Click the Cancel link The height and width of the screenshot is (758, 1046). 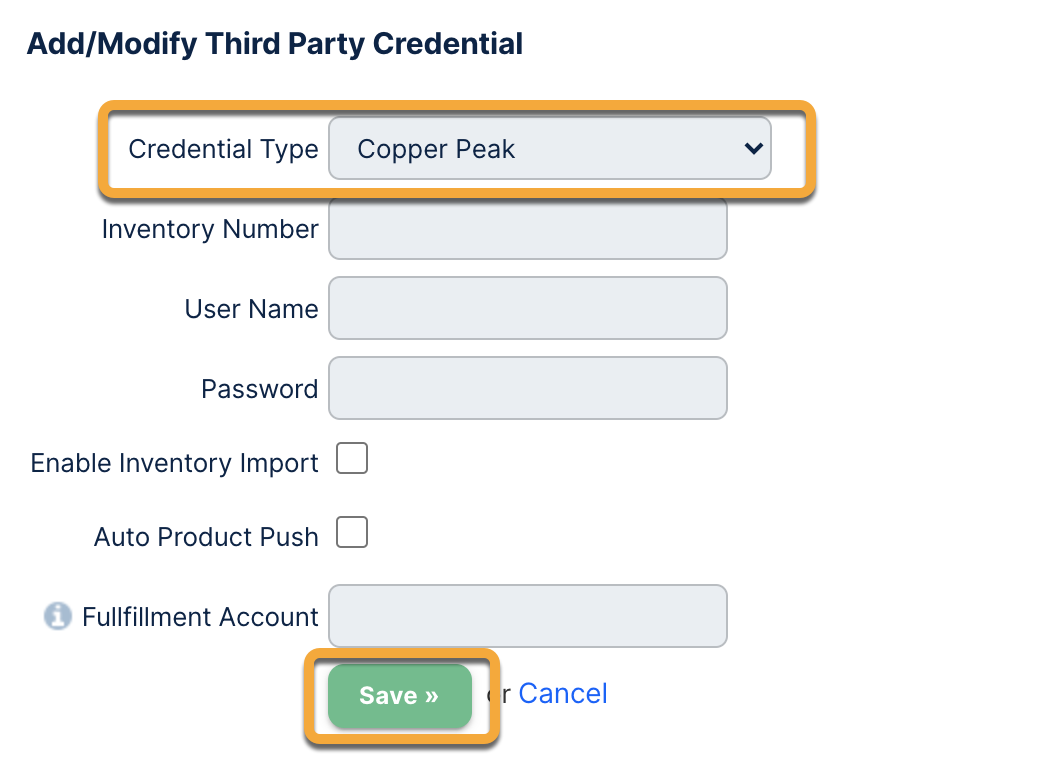[563, 694]
